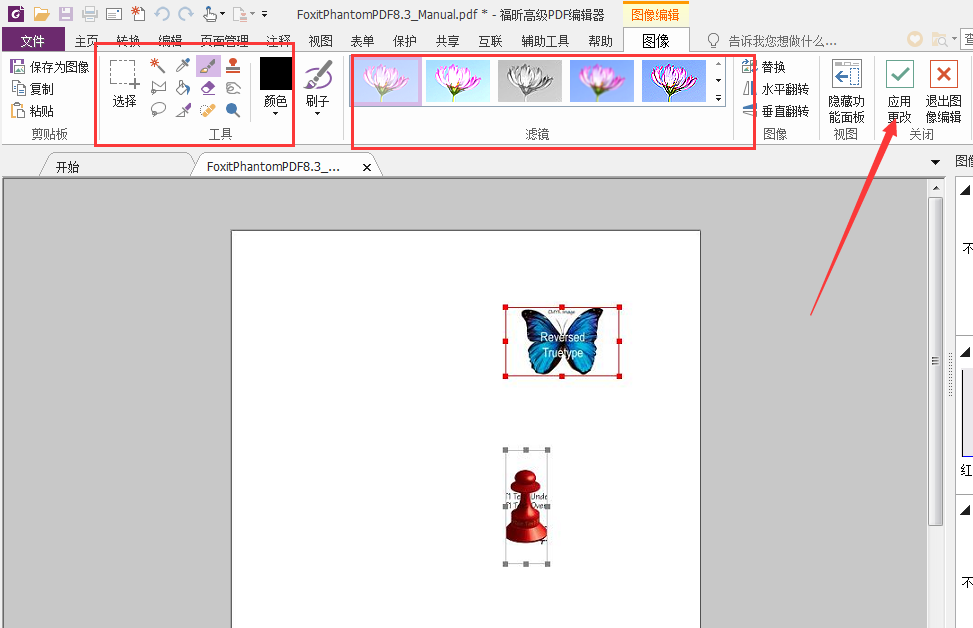Click the open folder icon
Image resolution: width=973 pixels, height=628 pixels.
click(x=42, y=14)
